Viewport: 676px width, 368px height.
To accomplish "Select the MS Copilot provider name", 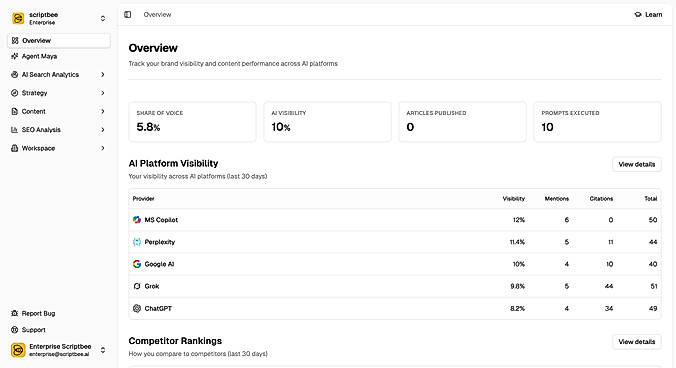I will 161,220.
